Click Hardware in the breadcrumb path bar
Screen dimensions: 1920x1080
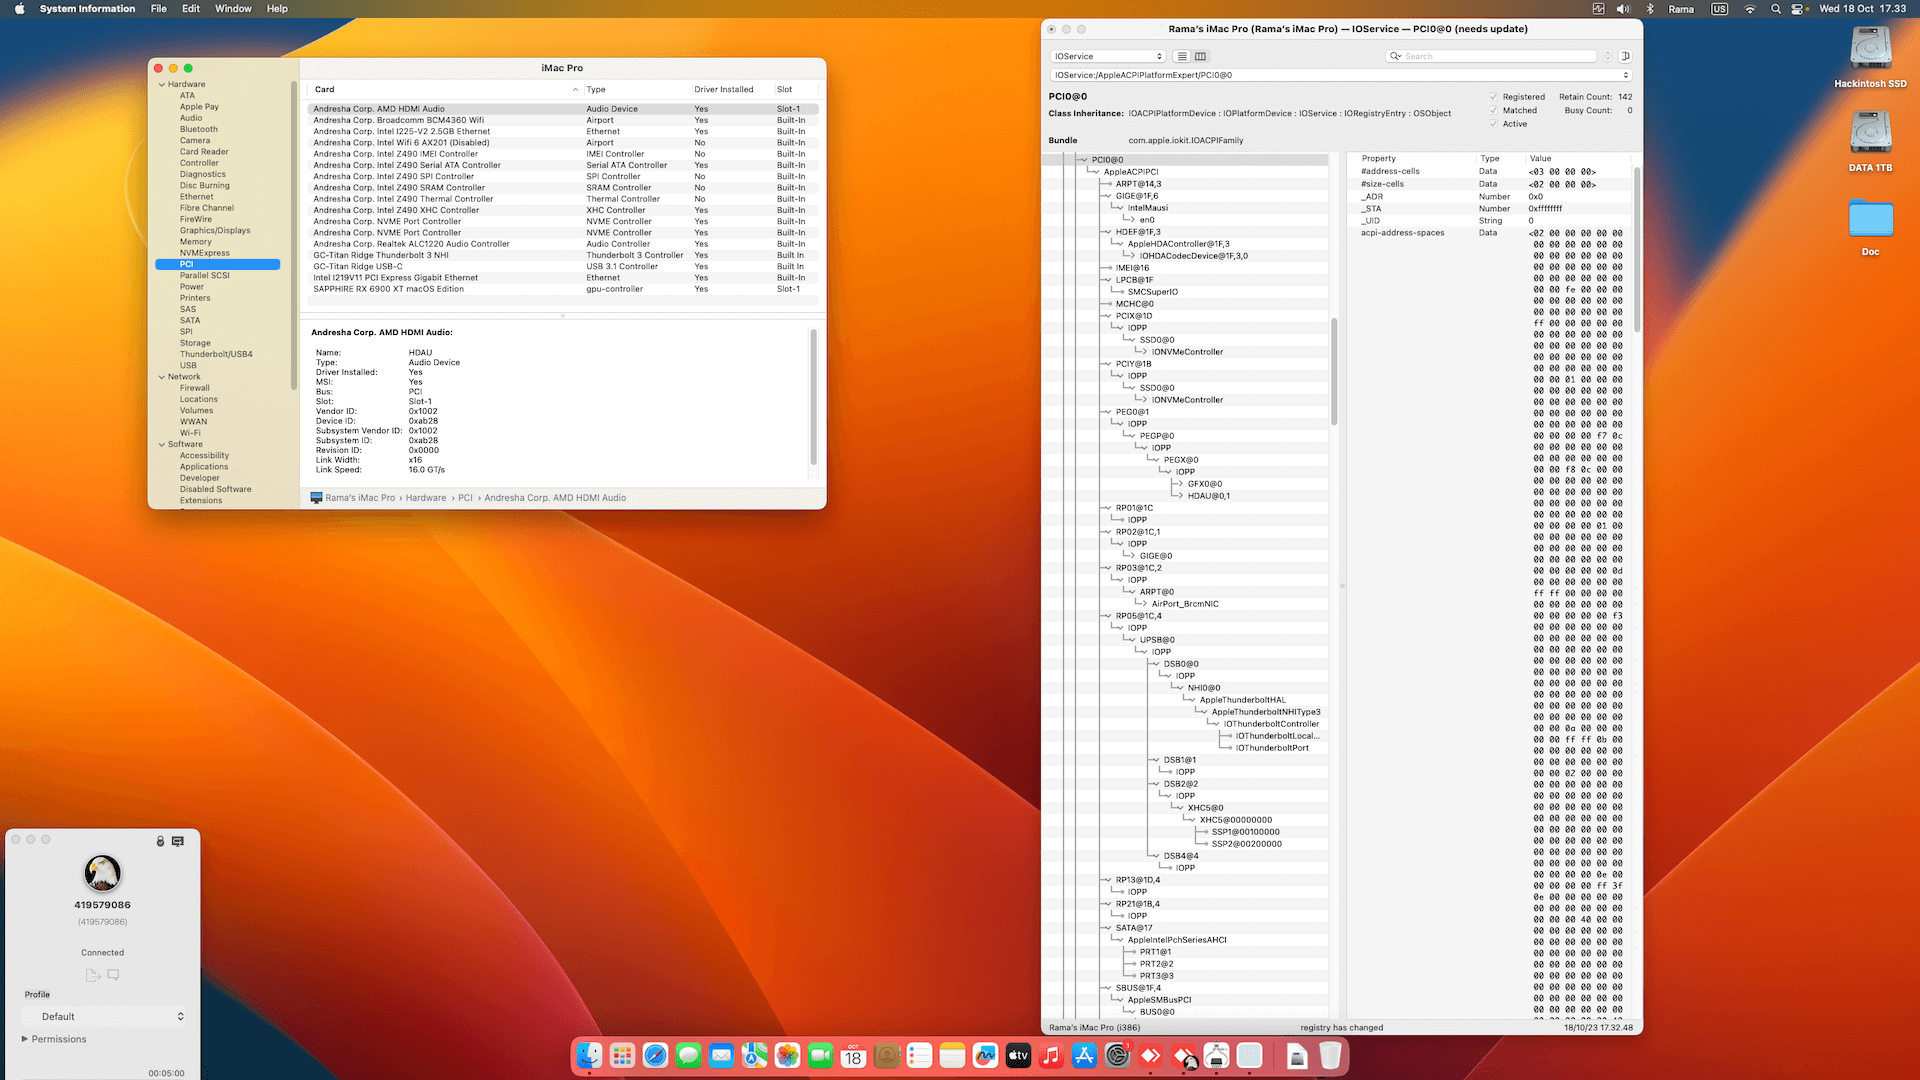426,498
